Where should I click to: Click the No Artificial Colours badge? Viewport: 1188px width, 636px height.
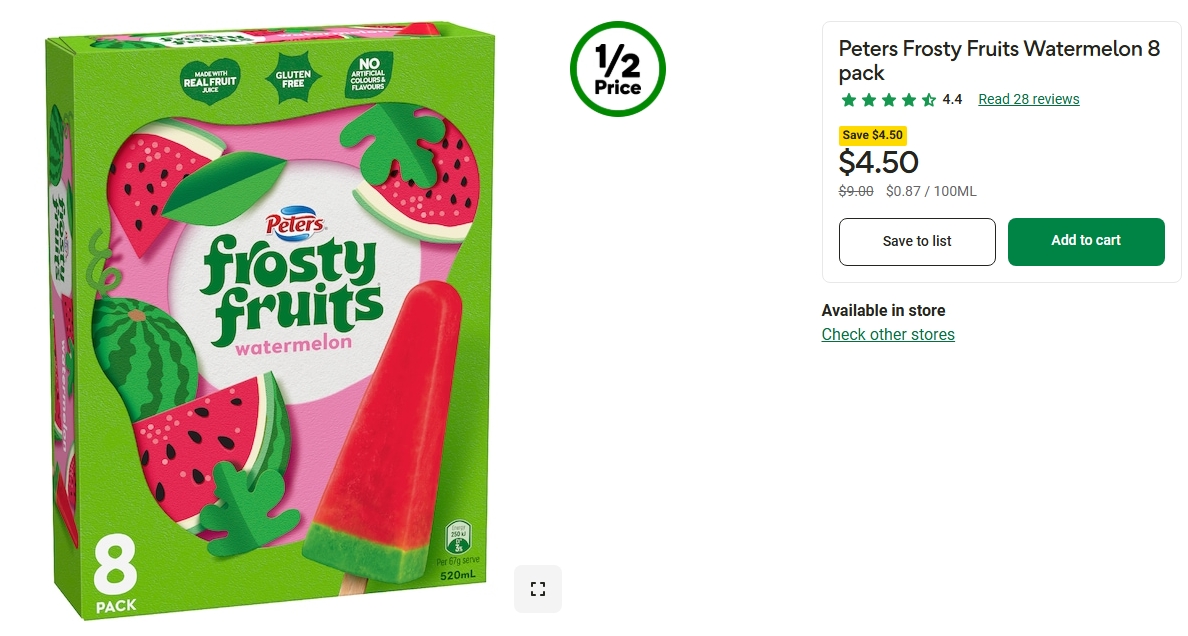point(368,75)
